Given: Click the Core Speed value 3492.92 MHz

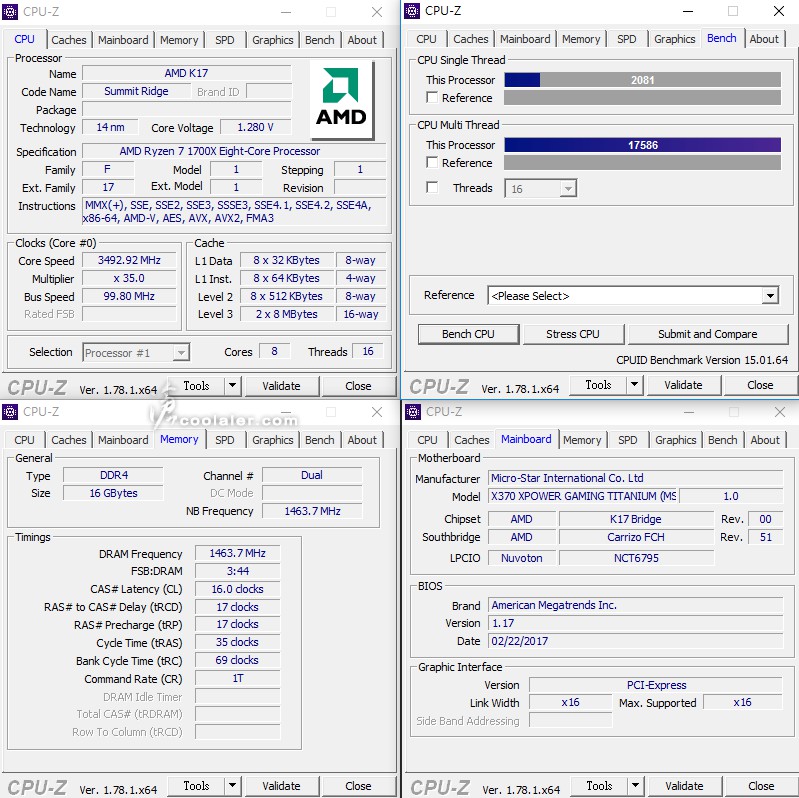Looking at the screenshot, I should [x=129, y=260].
